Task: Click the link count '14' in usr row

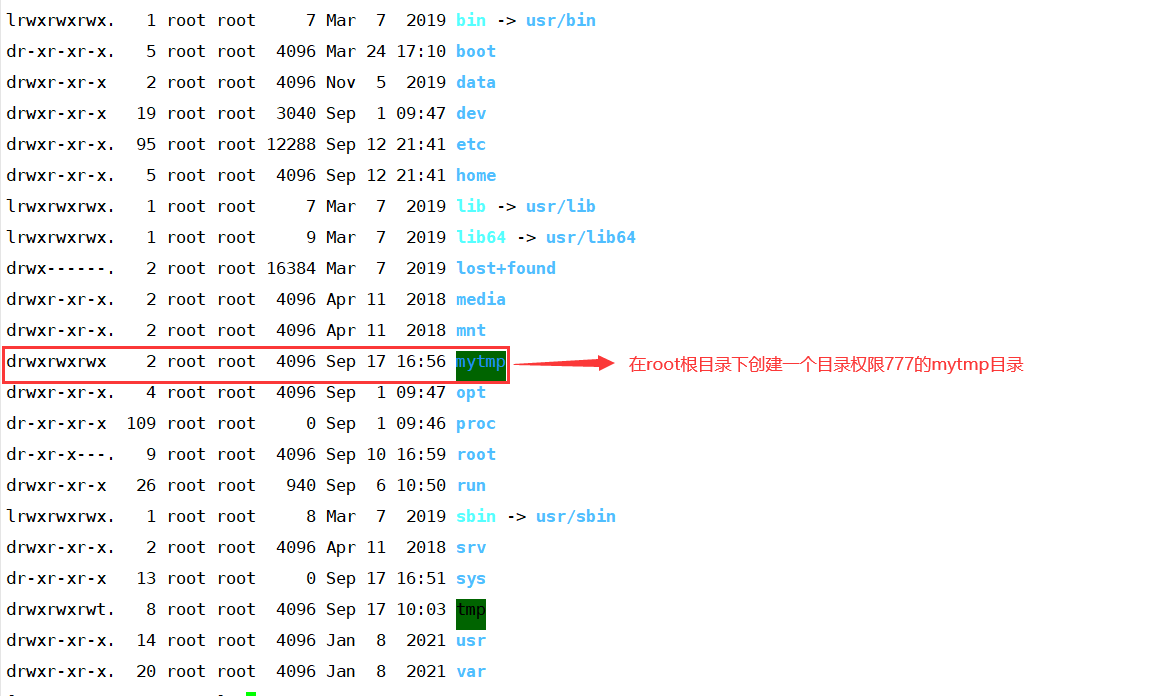Action: 146,641
